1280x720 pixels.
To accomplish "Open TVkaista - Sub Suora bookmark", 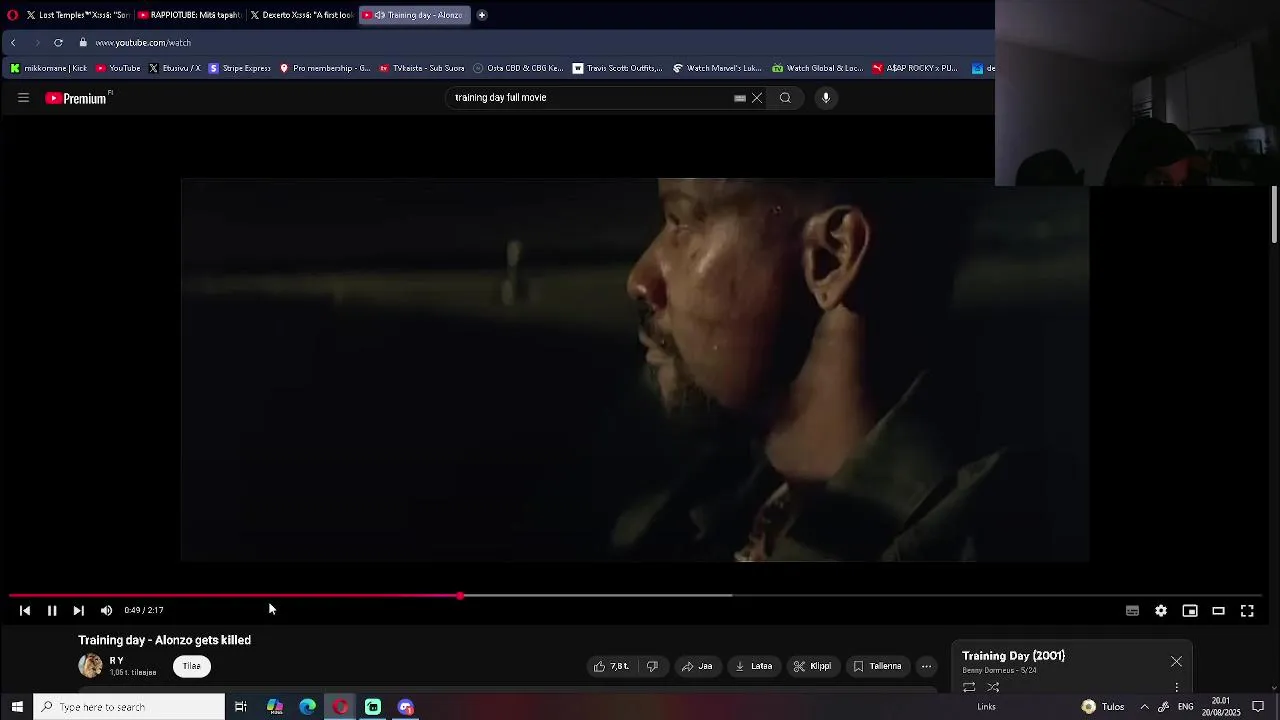I will click(422, 68).
